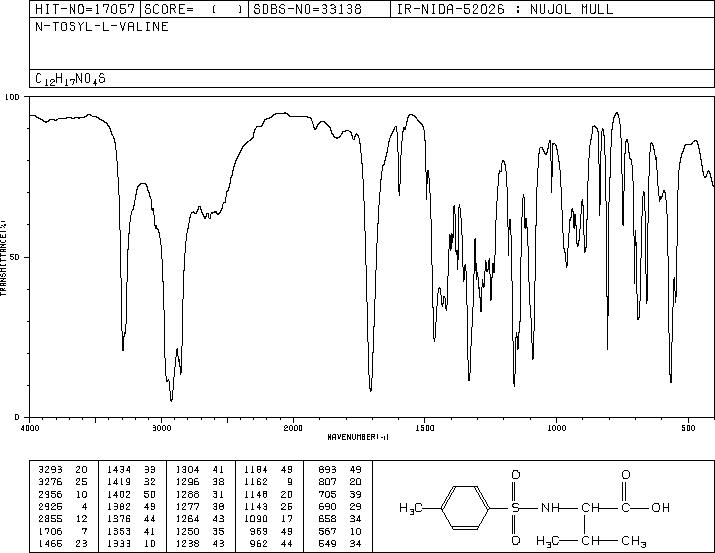Screen dimensions: 715x553
Task: Click the SCORE= header field
Action: [194, 9]
